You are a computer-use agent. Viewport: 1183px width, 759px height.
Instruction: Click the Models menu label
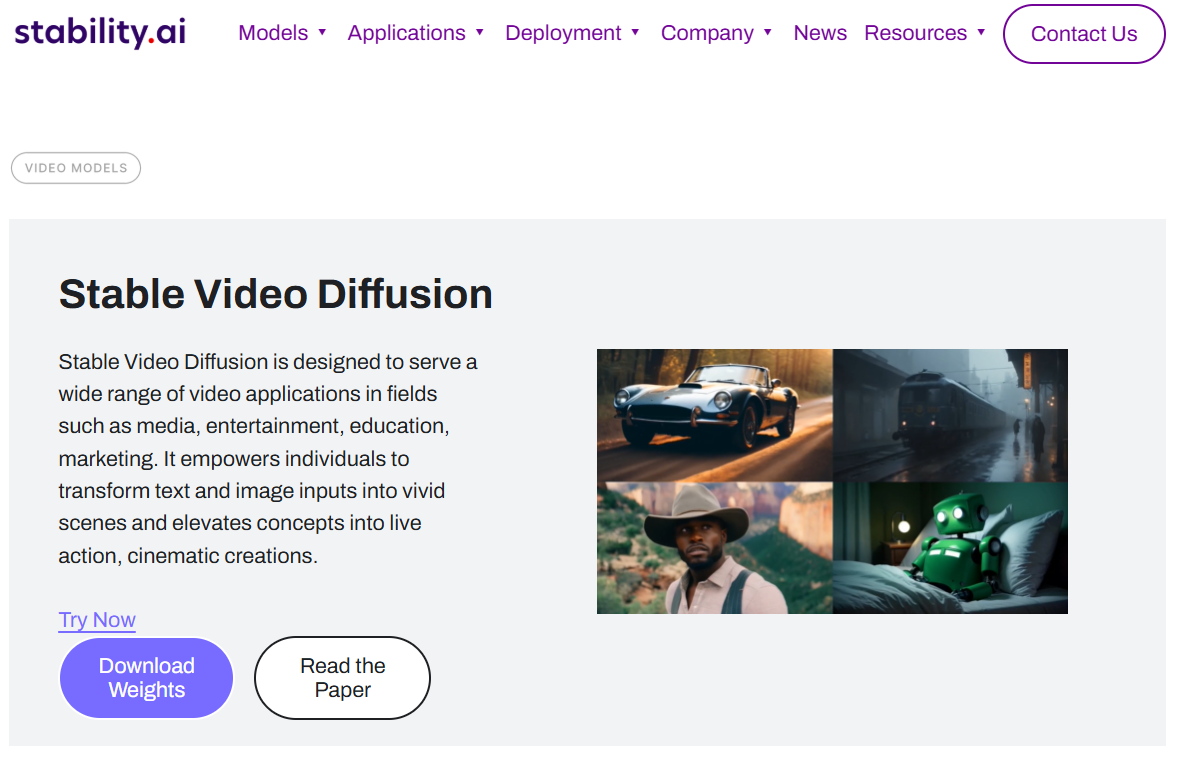(273, 32)
